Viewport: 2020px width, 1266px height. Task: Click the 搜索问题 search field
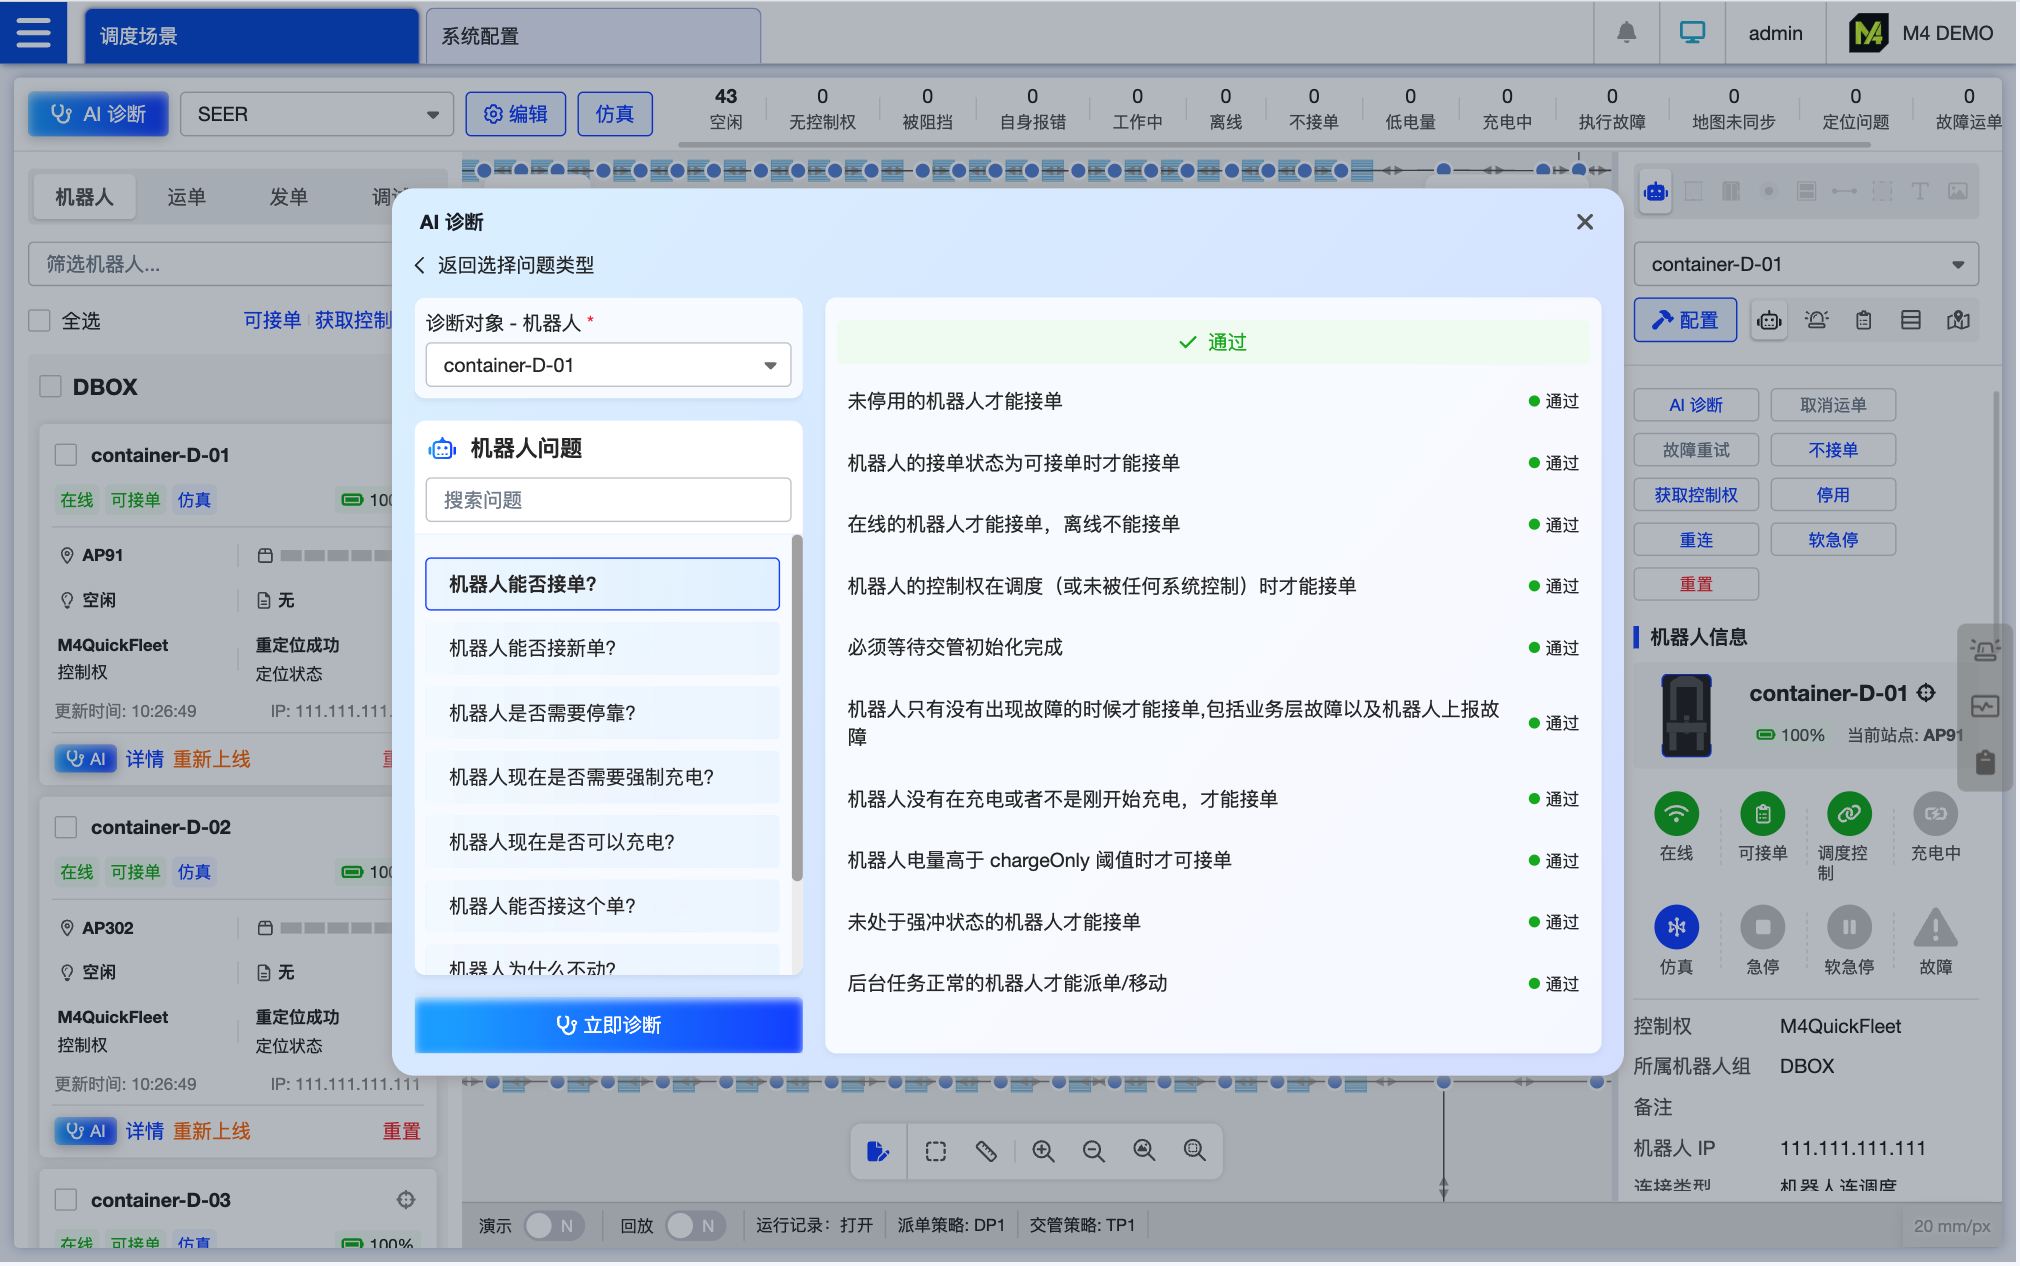click(x=608, y=500)
